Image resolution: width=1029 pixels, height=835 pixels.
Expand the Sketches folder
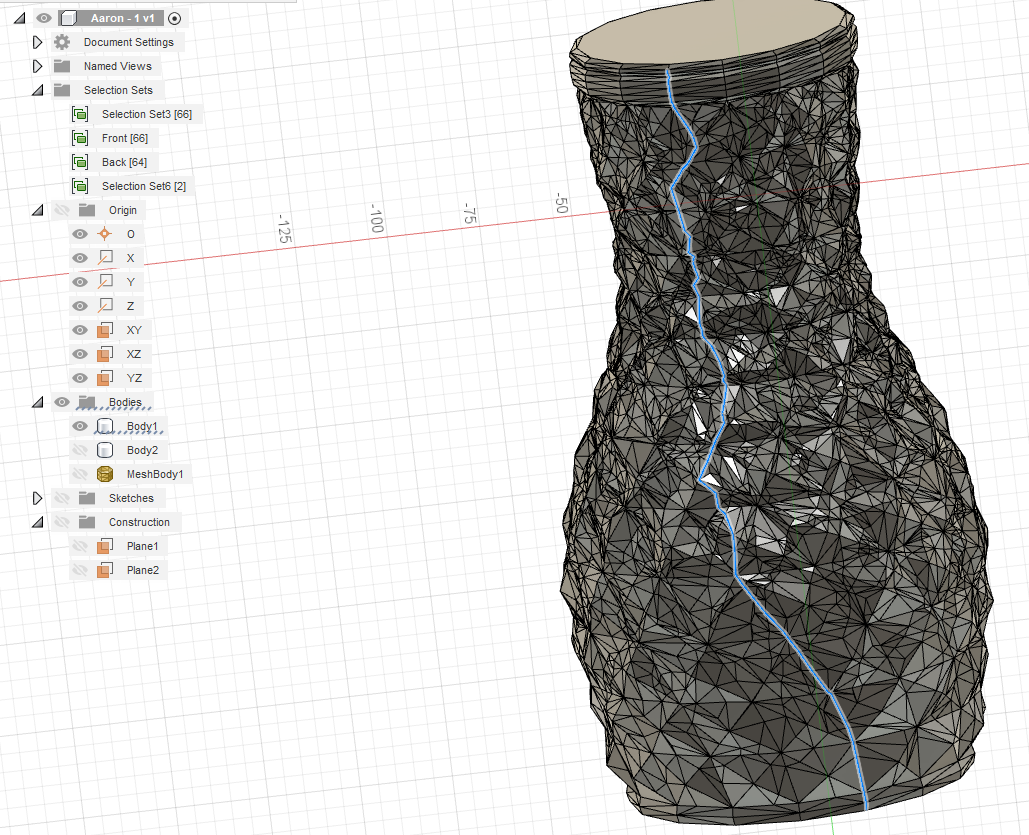click(x=38, y=498)
